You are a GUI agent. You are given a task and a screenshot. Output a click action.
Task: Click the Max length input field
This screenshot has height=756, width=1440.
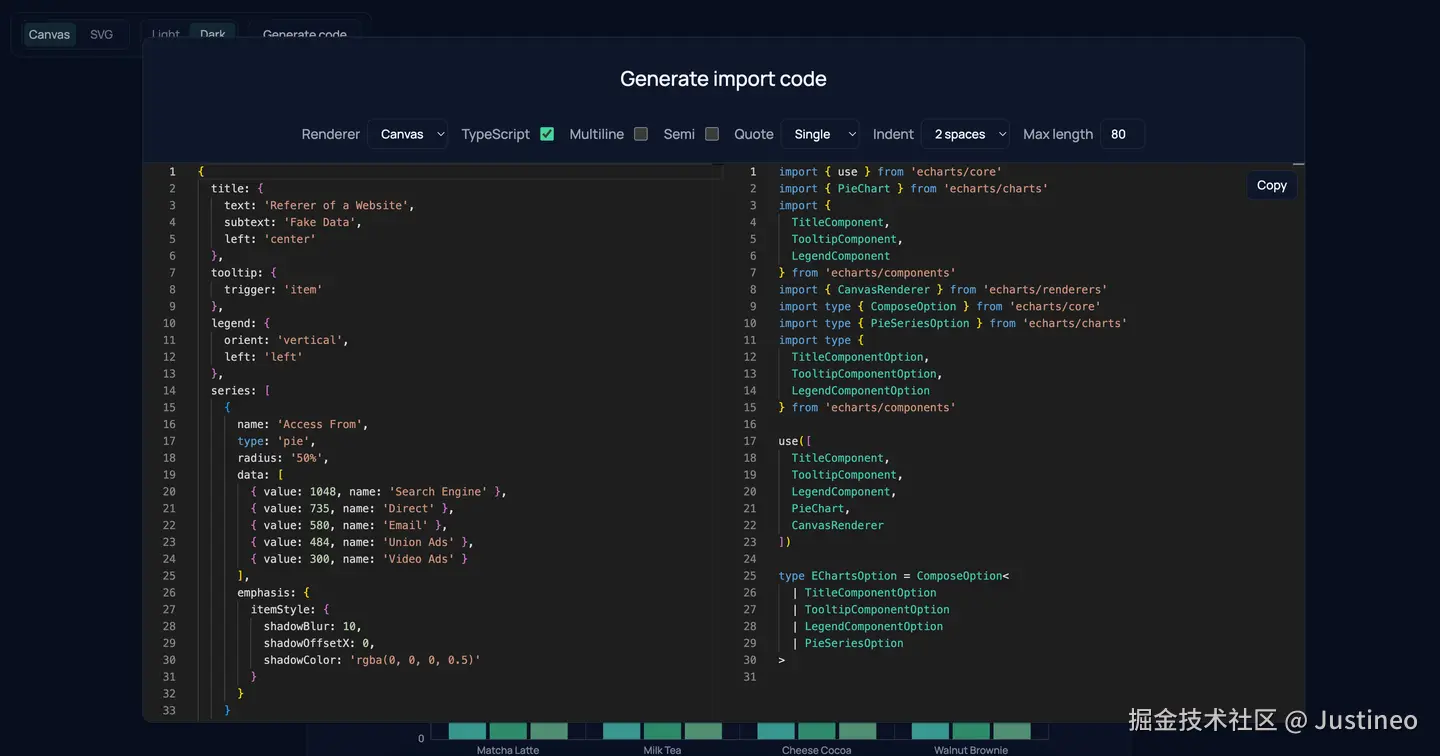coord(1122,134)
